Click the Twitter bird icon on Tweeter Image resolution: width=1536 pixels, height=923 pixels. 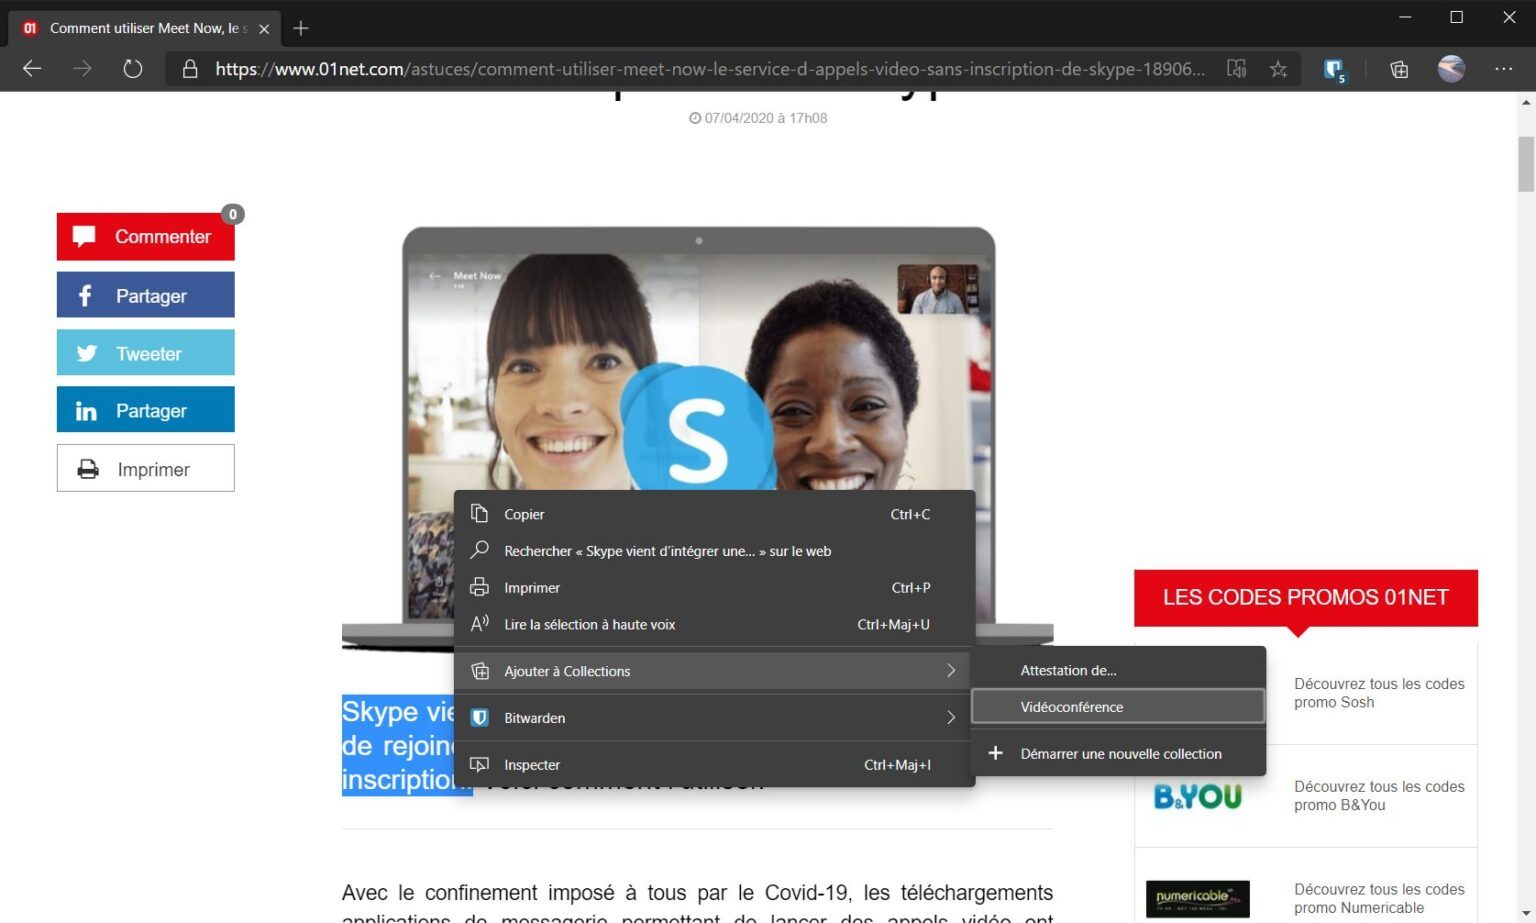(x=87, y=353)
